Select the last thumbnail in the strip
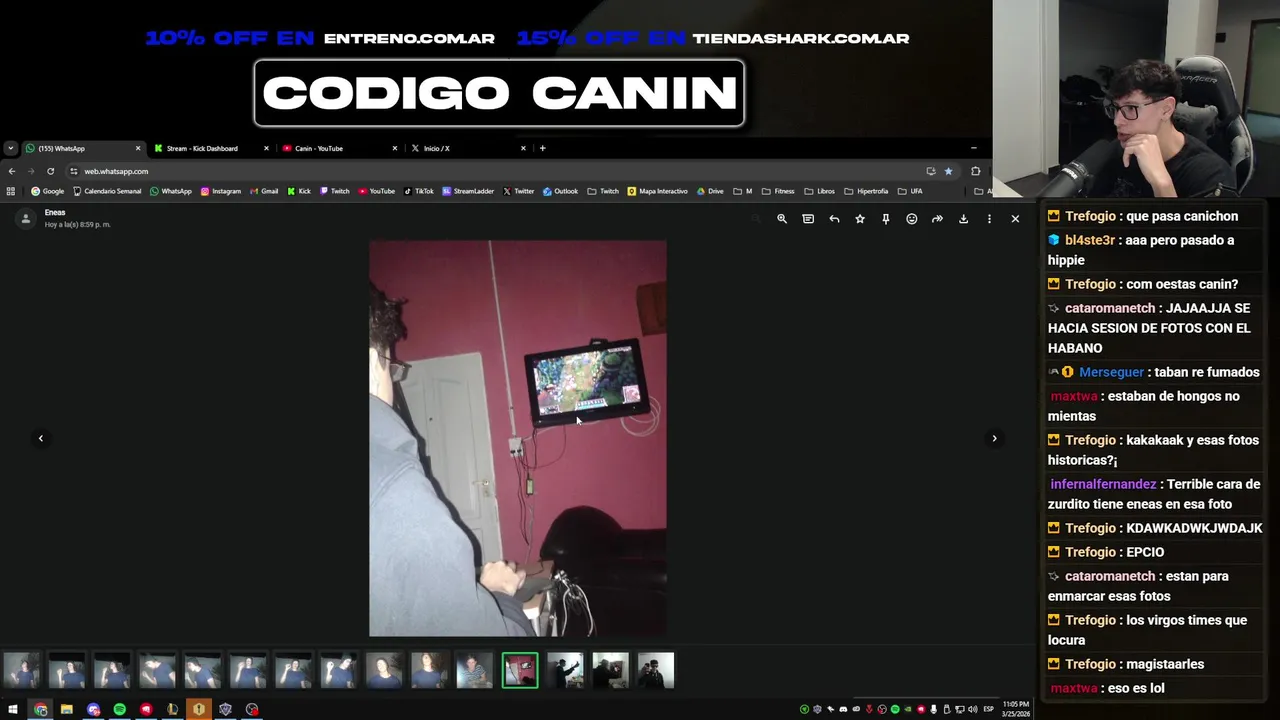The width and height of the screenshot is (1280, 720). click(x=656, y=670)
